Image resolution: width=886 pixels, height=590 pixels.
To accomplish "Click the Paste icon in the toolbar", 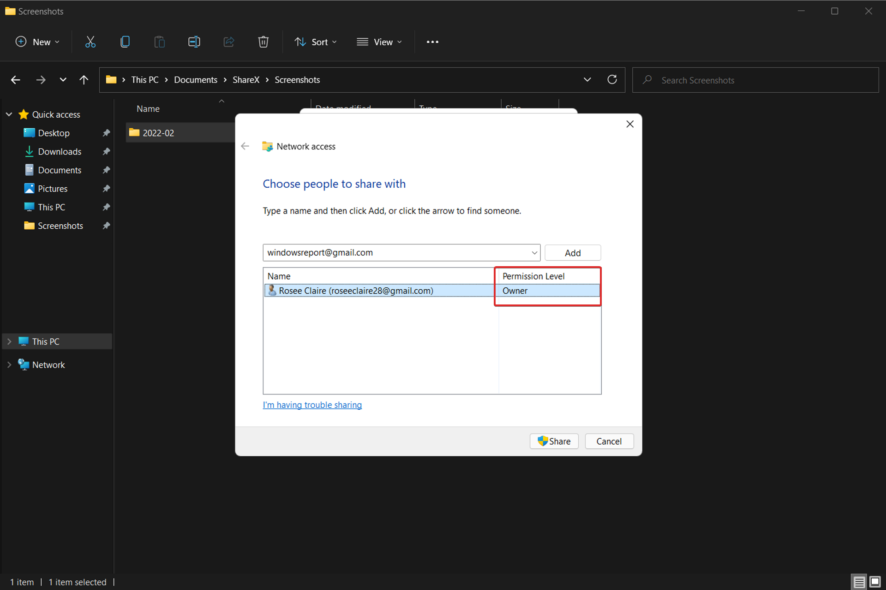I will [x=159, y=41].
